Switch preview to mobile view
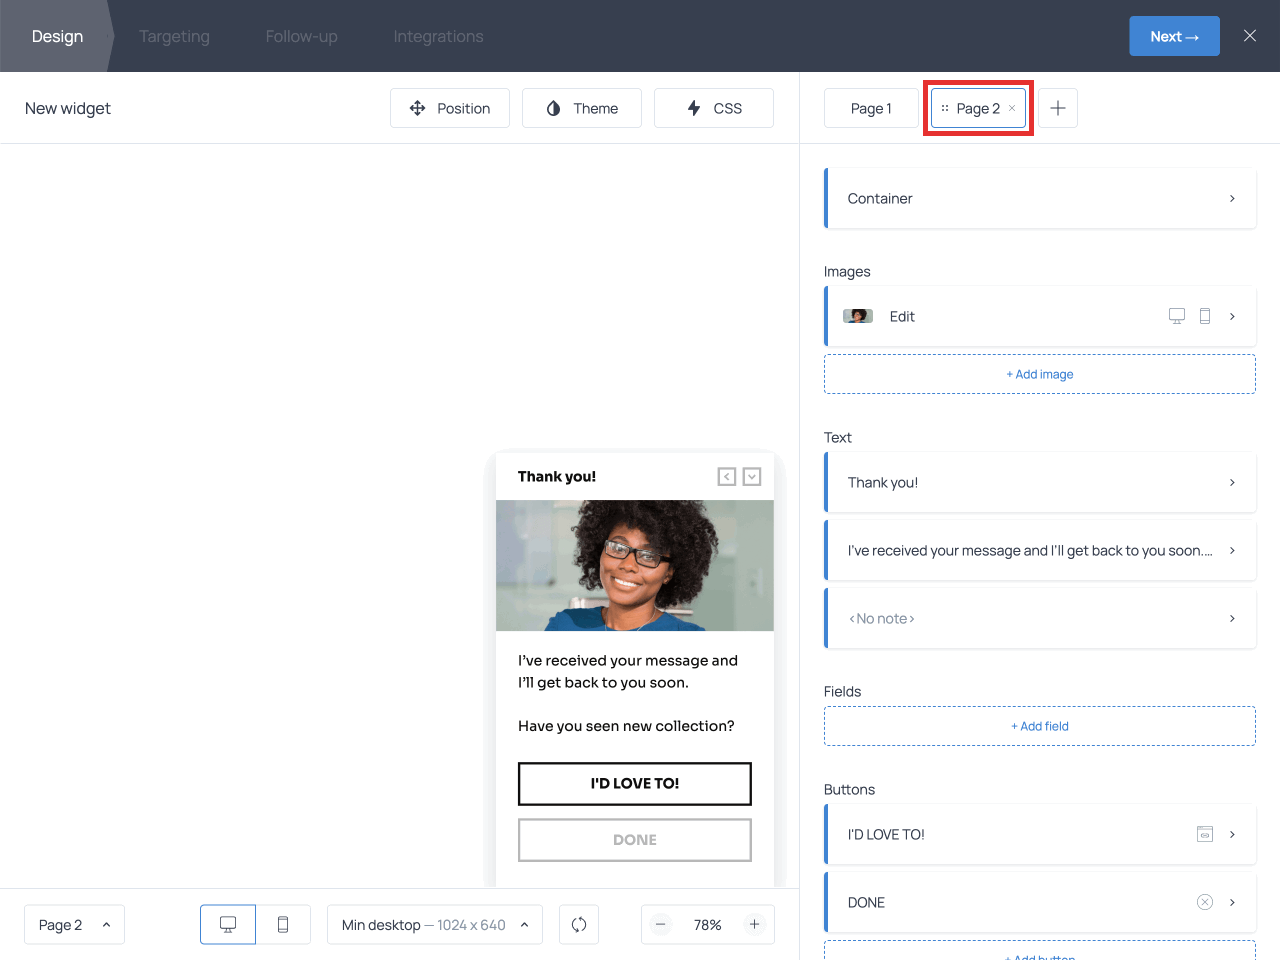The width and height of the screenshot is (1280, 960). [283, 924]
